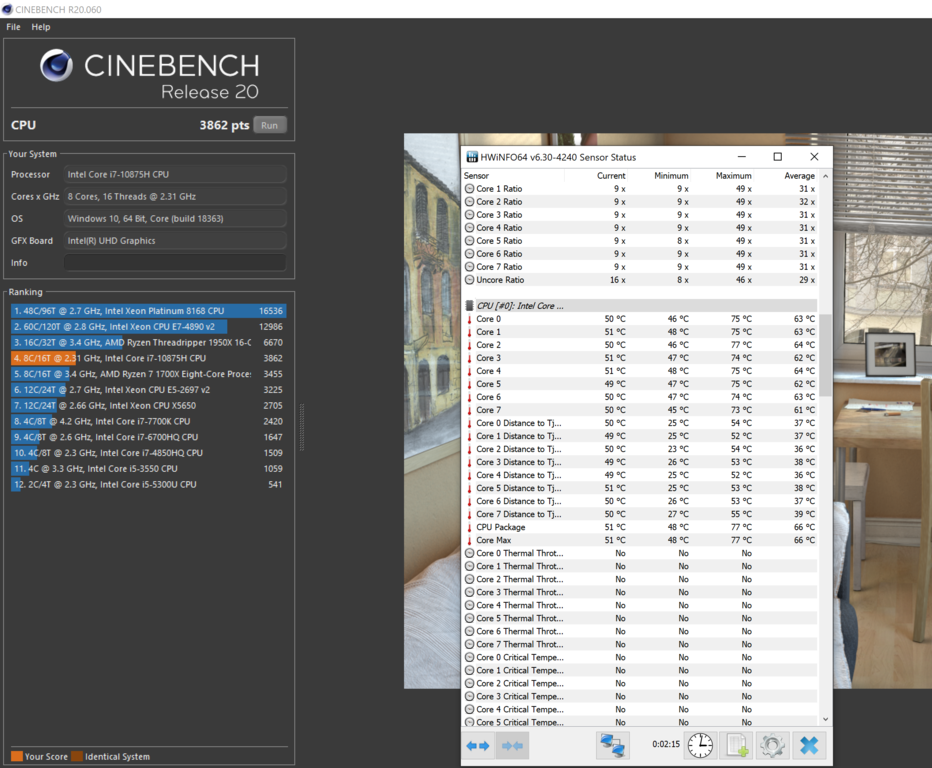Click the Cinebench title bar app icon

pos(7,10)
